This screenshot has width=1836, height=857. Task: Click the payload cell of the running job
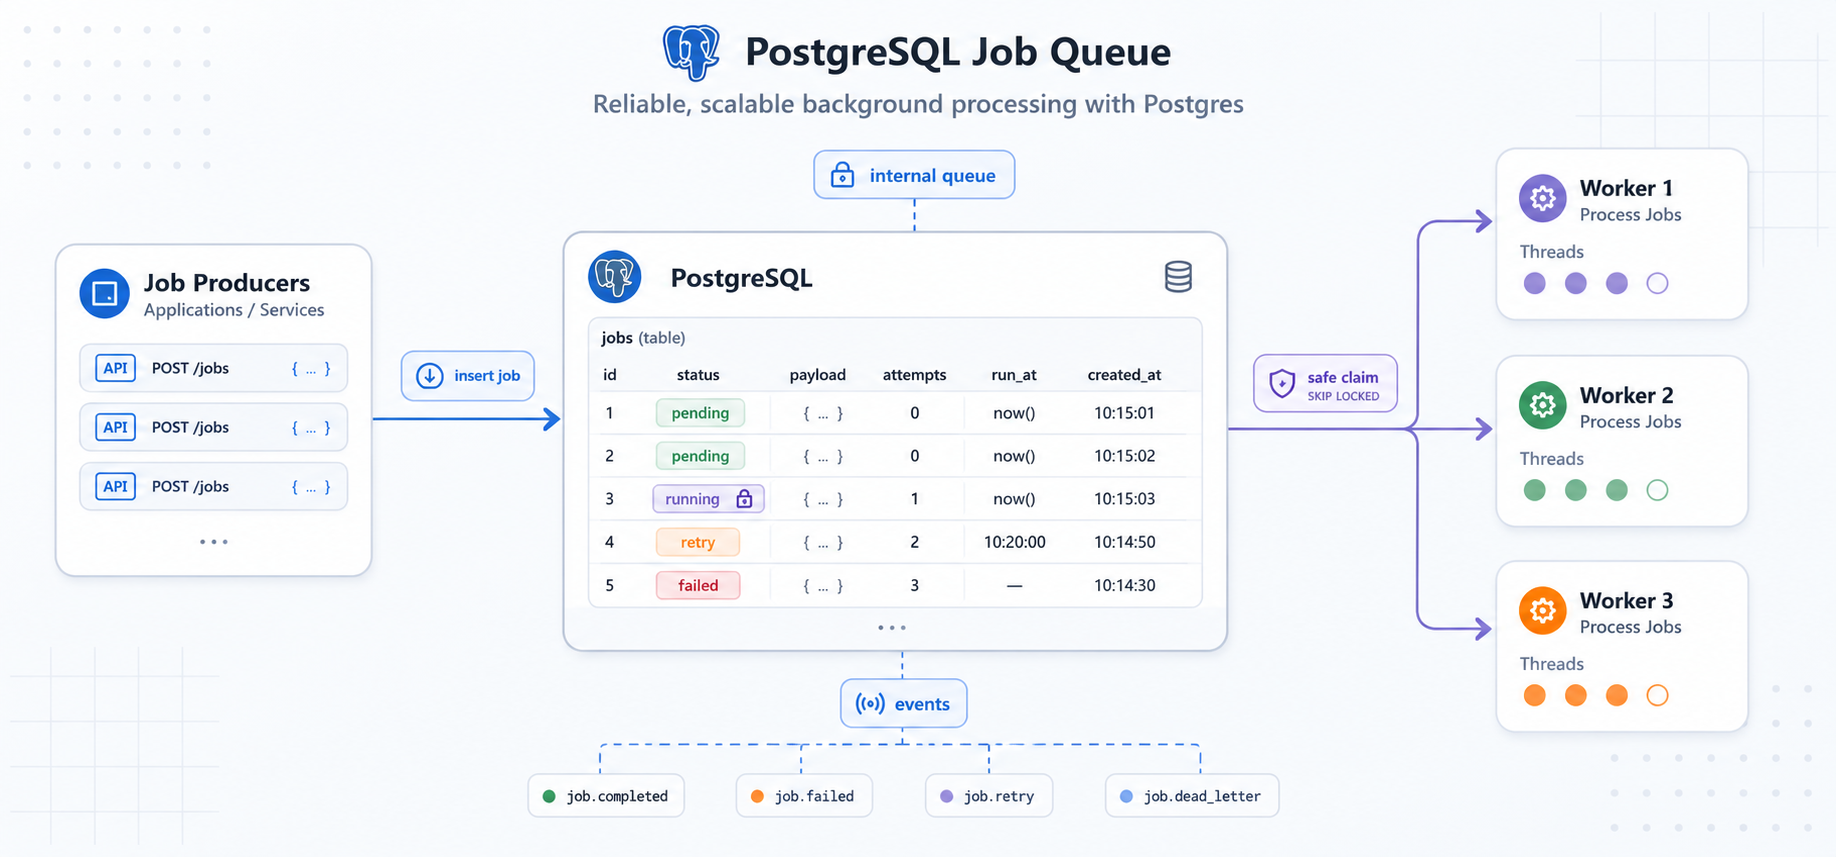823,499
